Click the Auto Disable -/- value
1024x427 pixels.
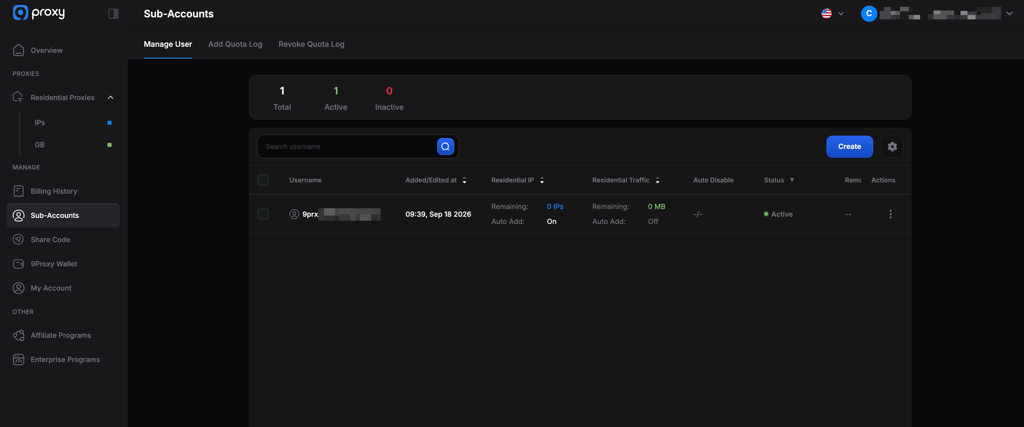tap(697, 214)
